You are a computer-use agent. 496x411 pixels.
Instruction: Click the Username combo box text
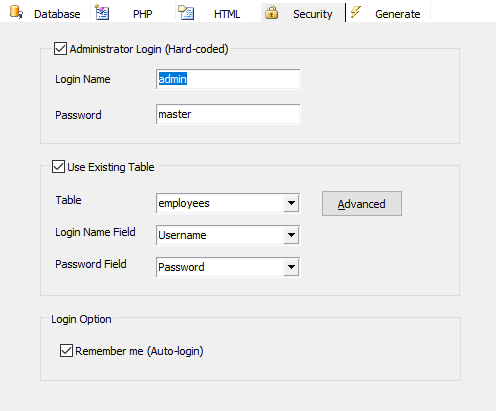point(182,235)
